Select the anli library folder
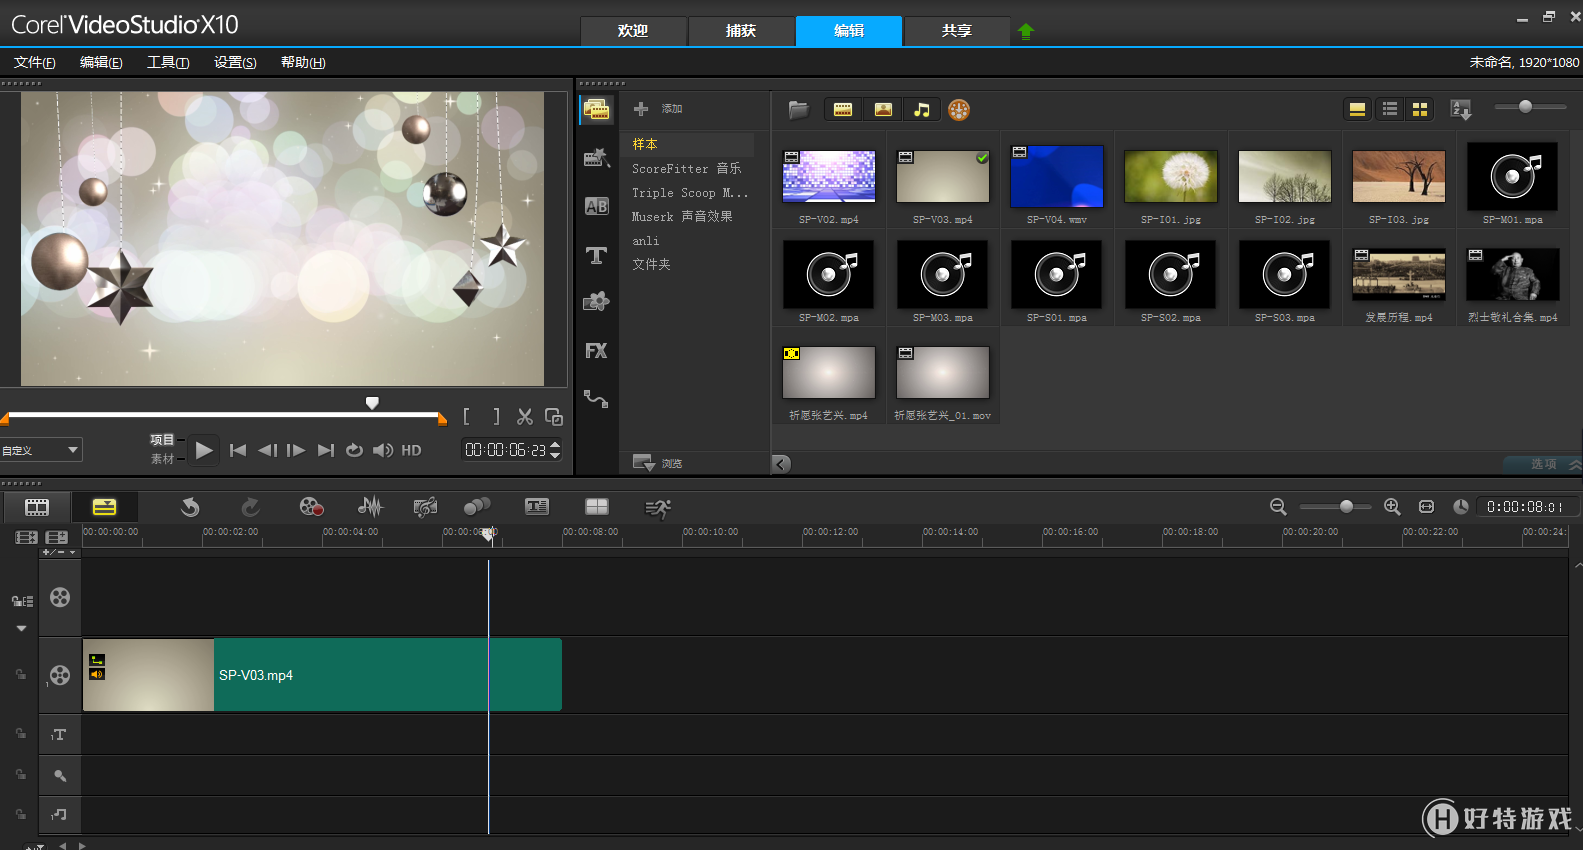The height and width of the screenshot is (850, 1583). click(646, 241)
